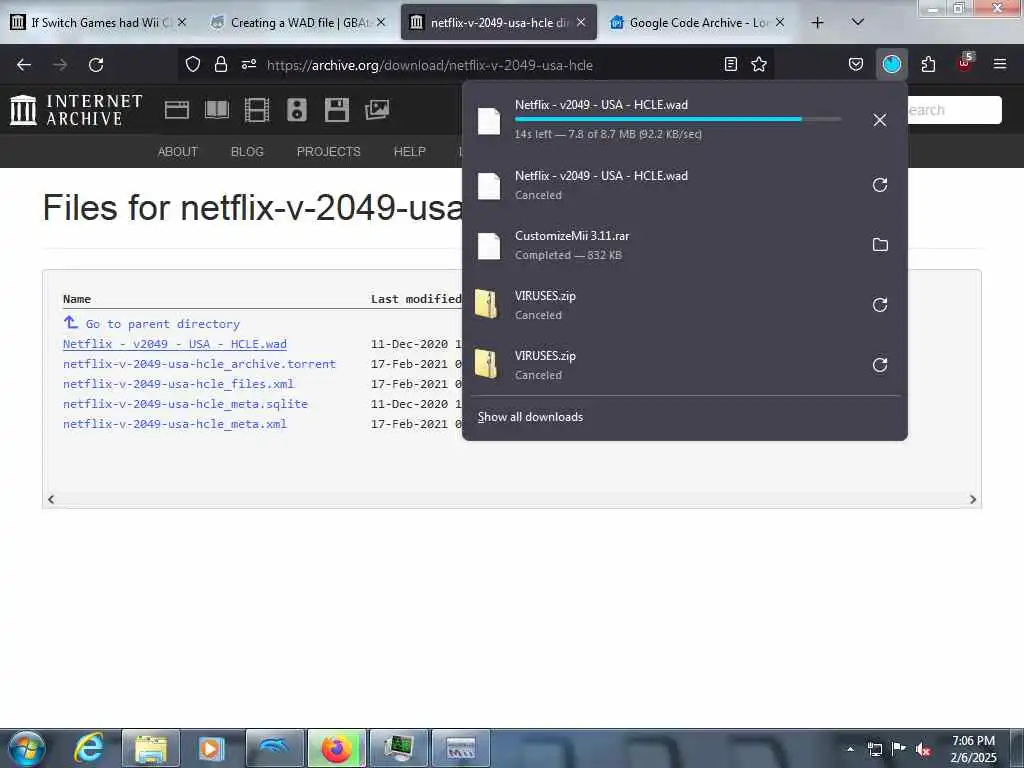Click the archive.org address bar URL
1024x768 pixels.
[430, 65]
